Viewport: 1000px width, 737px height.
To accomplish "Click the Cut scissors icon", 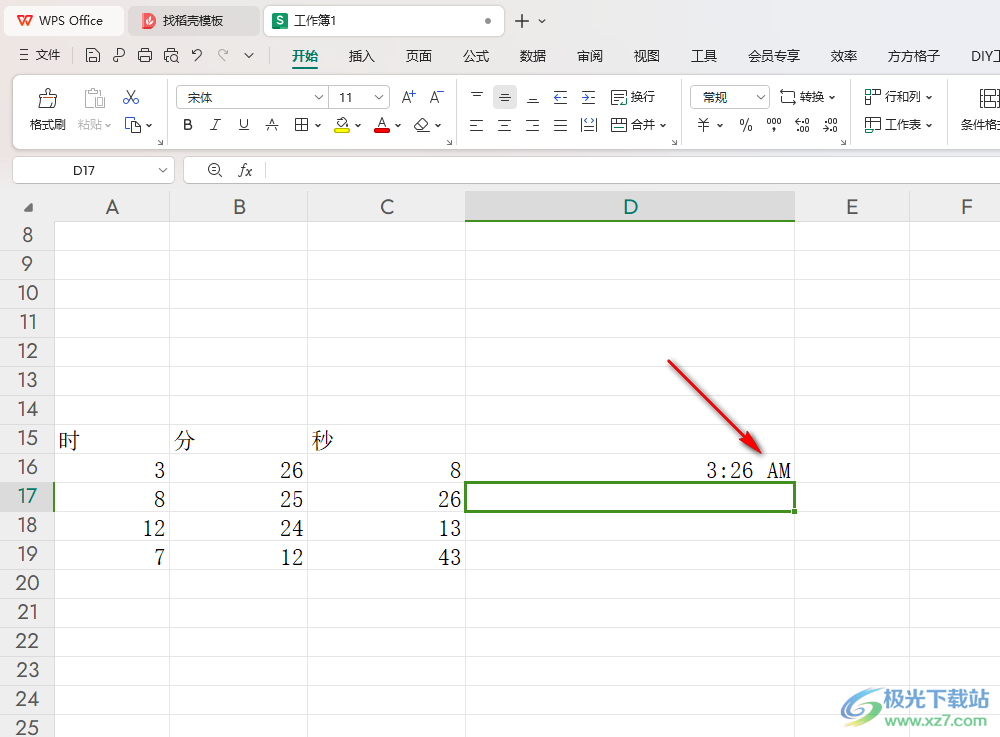I will [x=131, y=97].
